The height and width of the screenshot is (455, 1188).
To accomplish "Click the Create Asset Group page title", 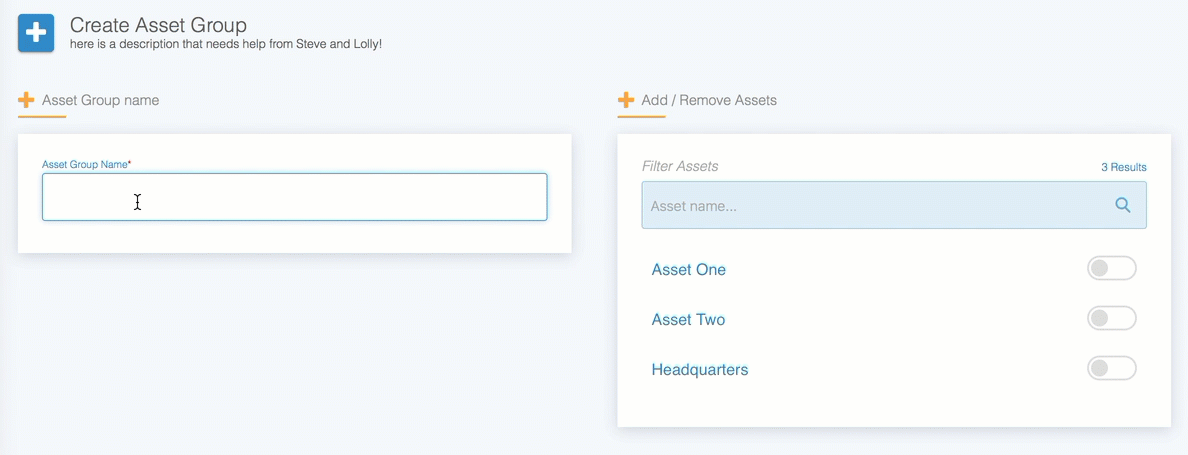I will 158,25.
